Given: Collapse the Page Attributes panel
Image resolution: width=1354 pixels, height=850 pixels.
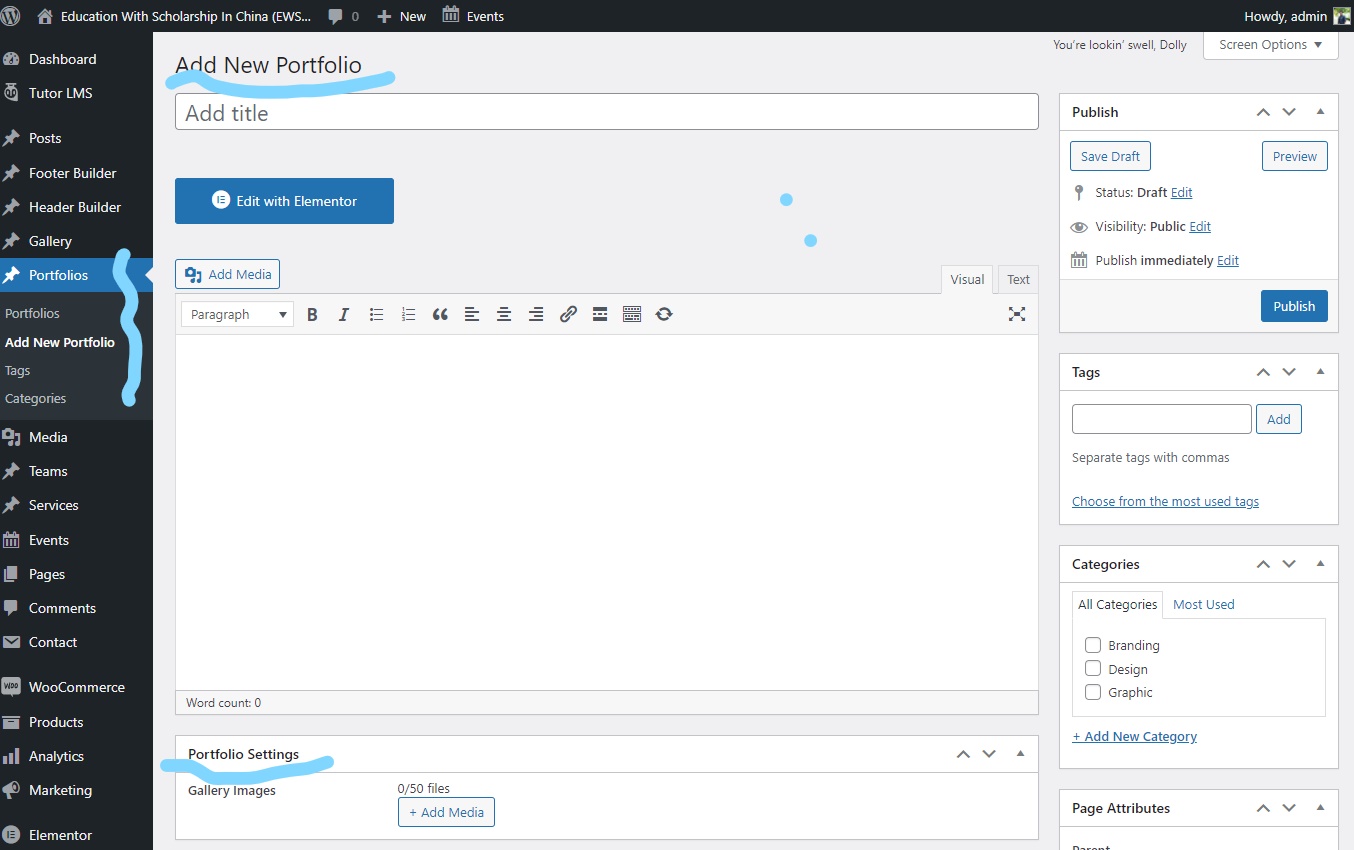Looking at the screenshot, I should 1320,808.
